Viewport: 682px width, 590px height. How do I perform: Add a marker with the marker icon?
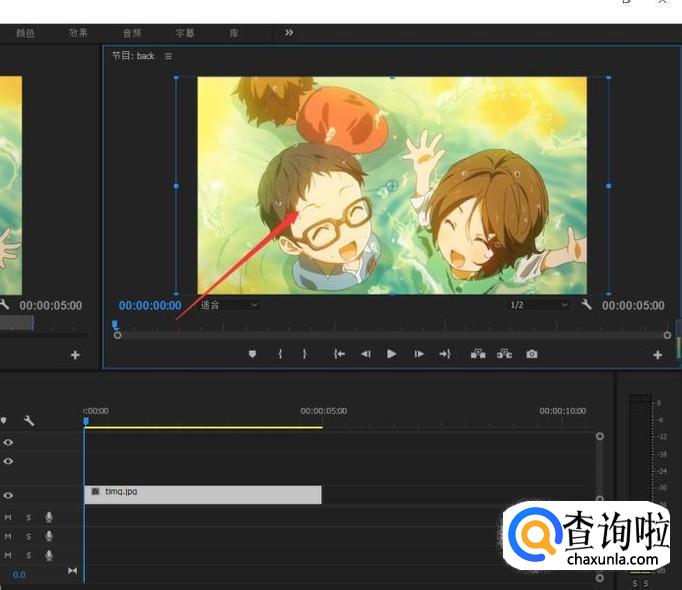pos(253,354)
